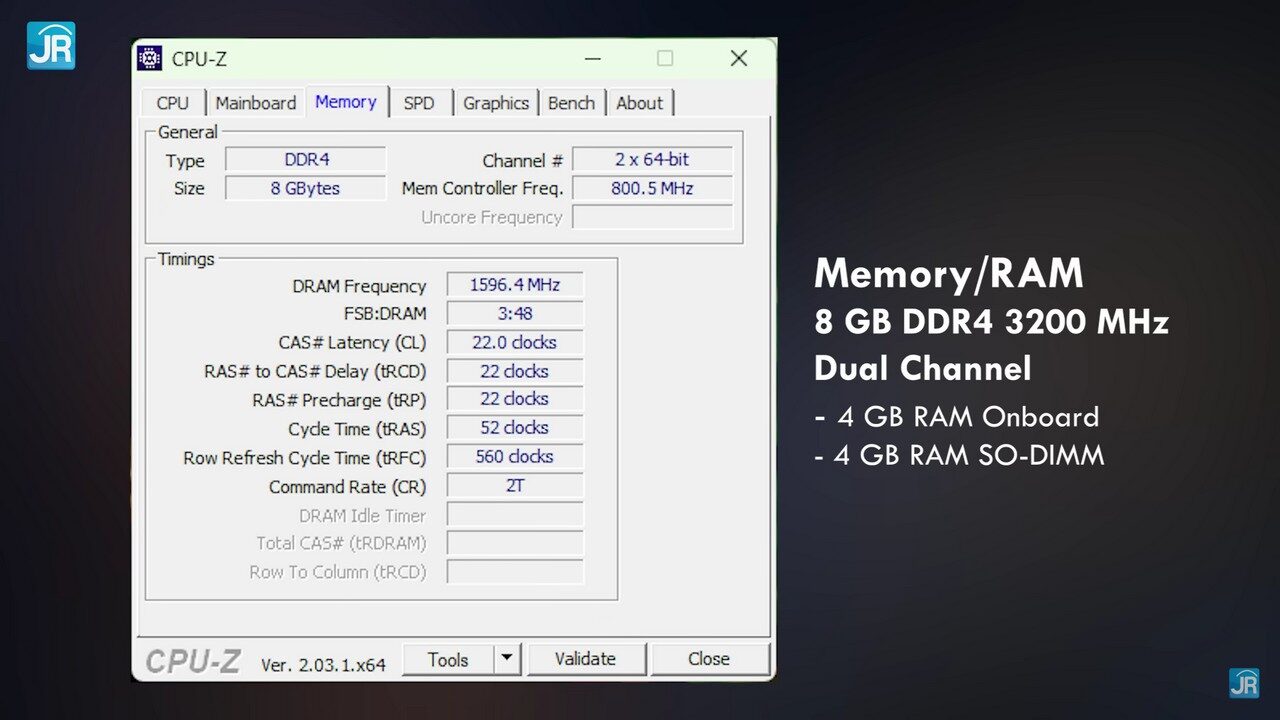Click the empty Row To Column field
Screen dimensions: 1280x720
click(x=515, y=572)
